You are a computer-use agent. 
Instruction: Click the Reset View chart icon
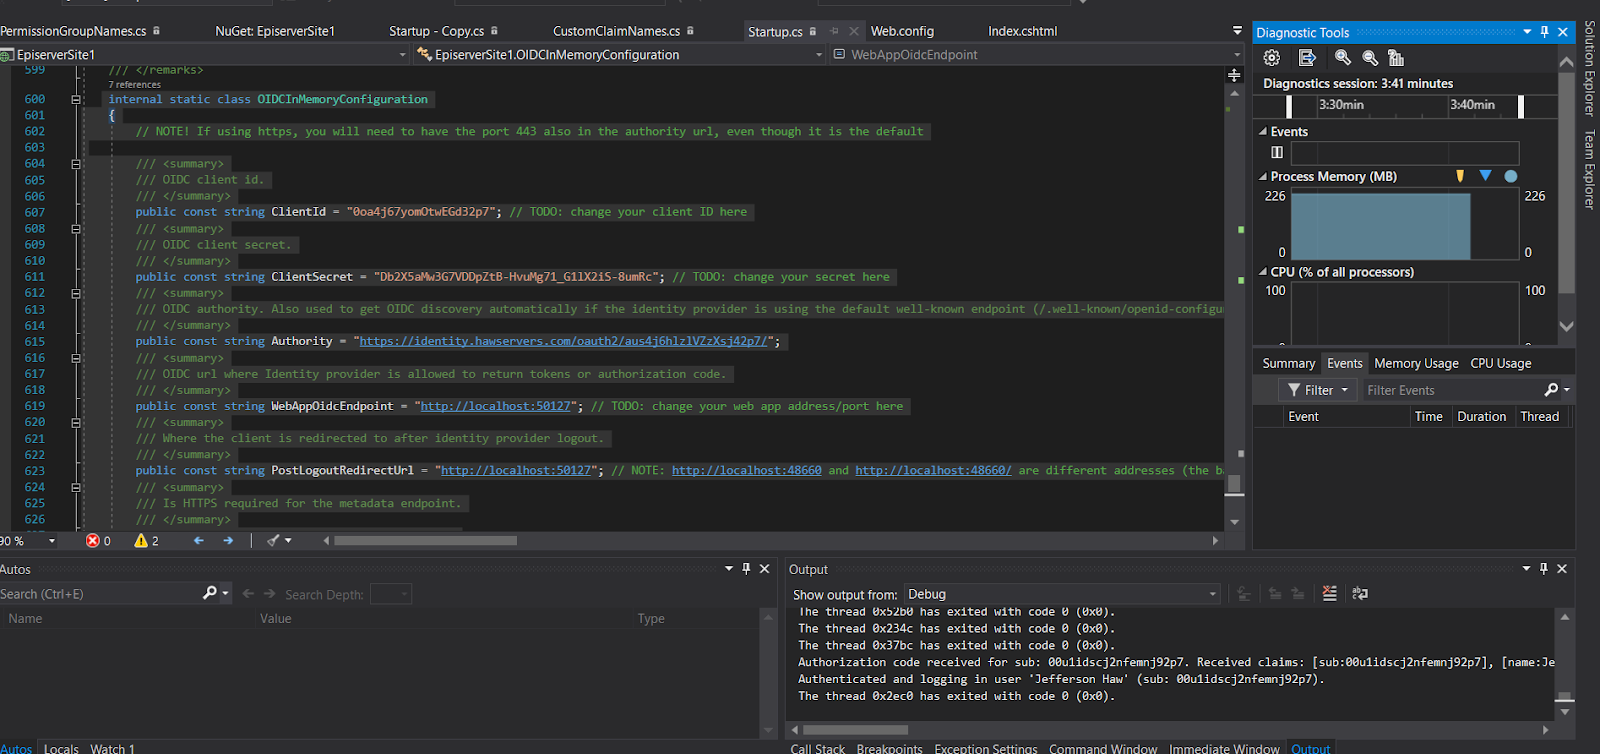click(x=1396, y=58)
